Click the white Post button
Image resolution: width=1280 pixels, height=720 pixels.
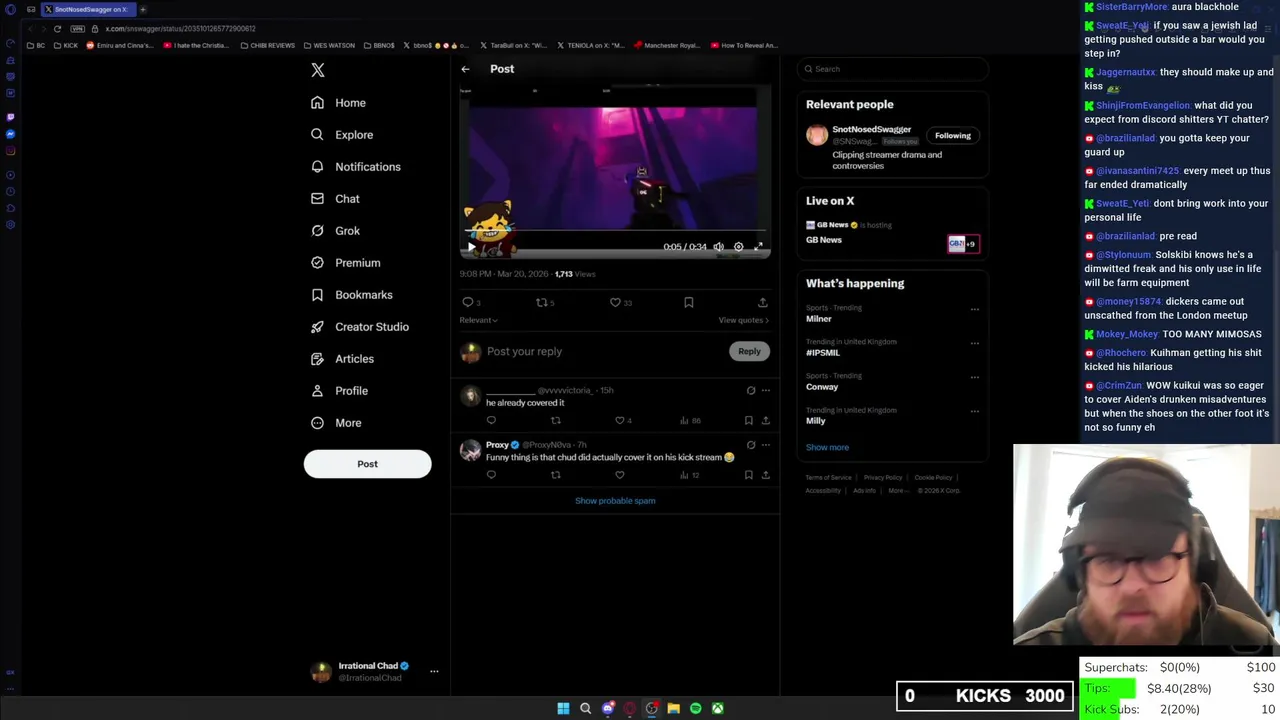(367, 464)
